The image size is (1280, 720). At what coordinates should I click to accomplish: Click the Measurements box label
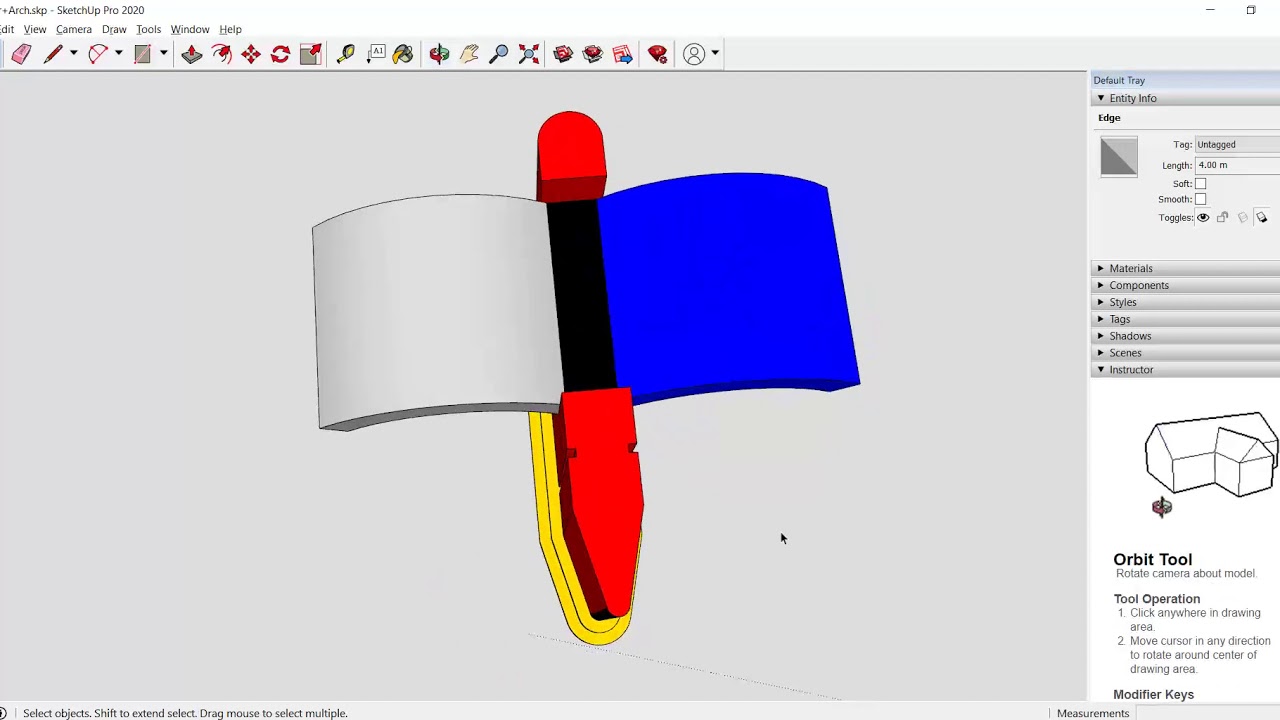pyautogui.click(x=1093, y=713)
